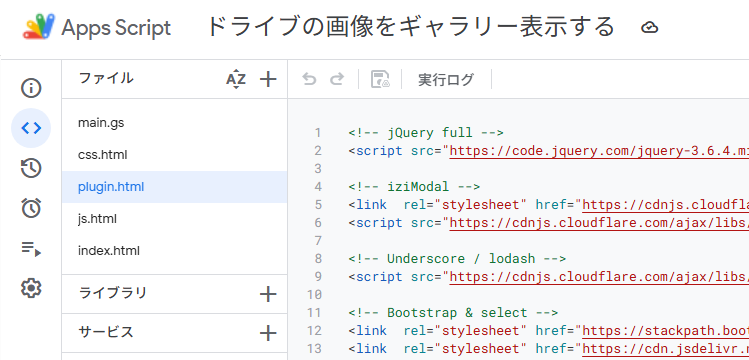Viewport: 749px width, 360px height.
Task: Click the undo arrow in editor toolbar
Action: 309,79
